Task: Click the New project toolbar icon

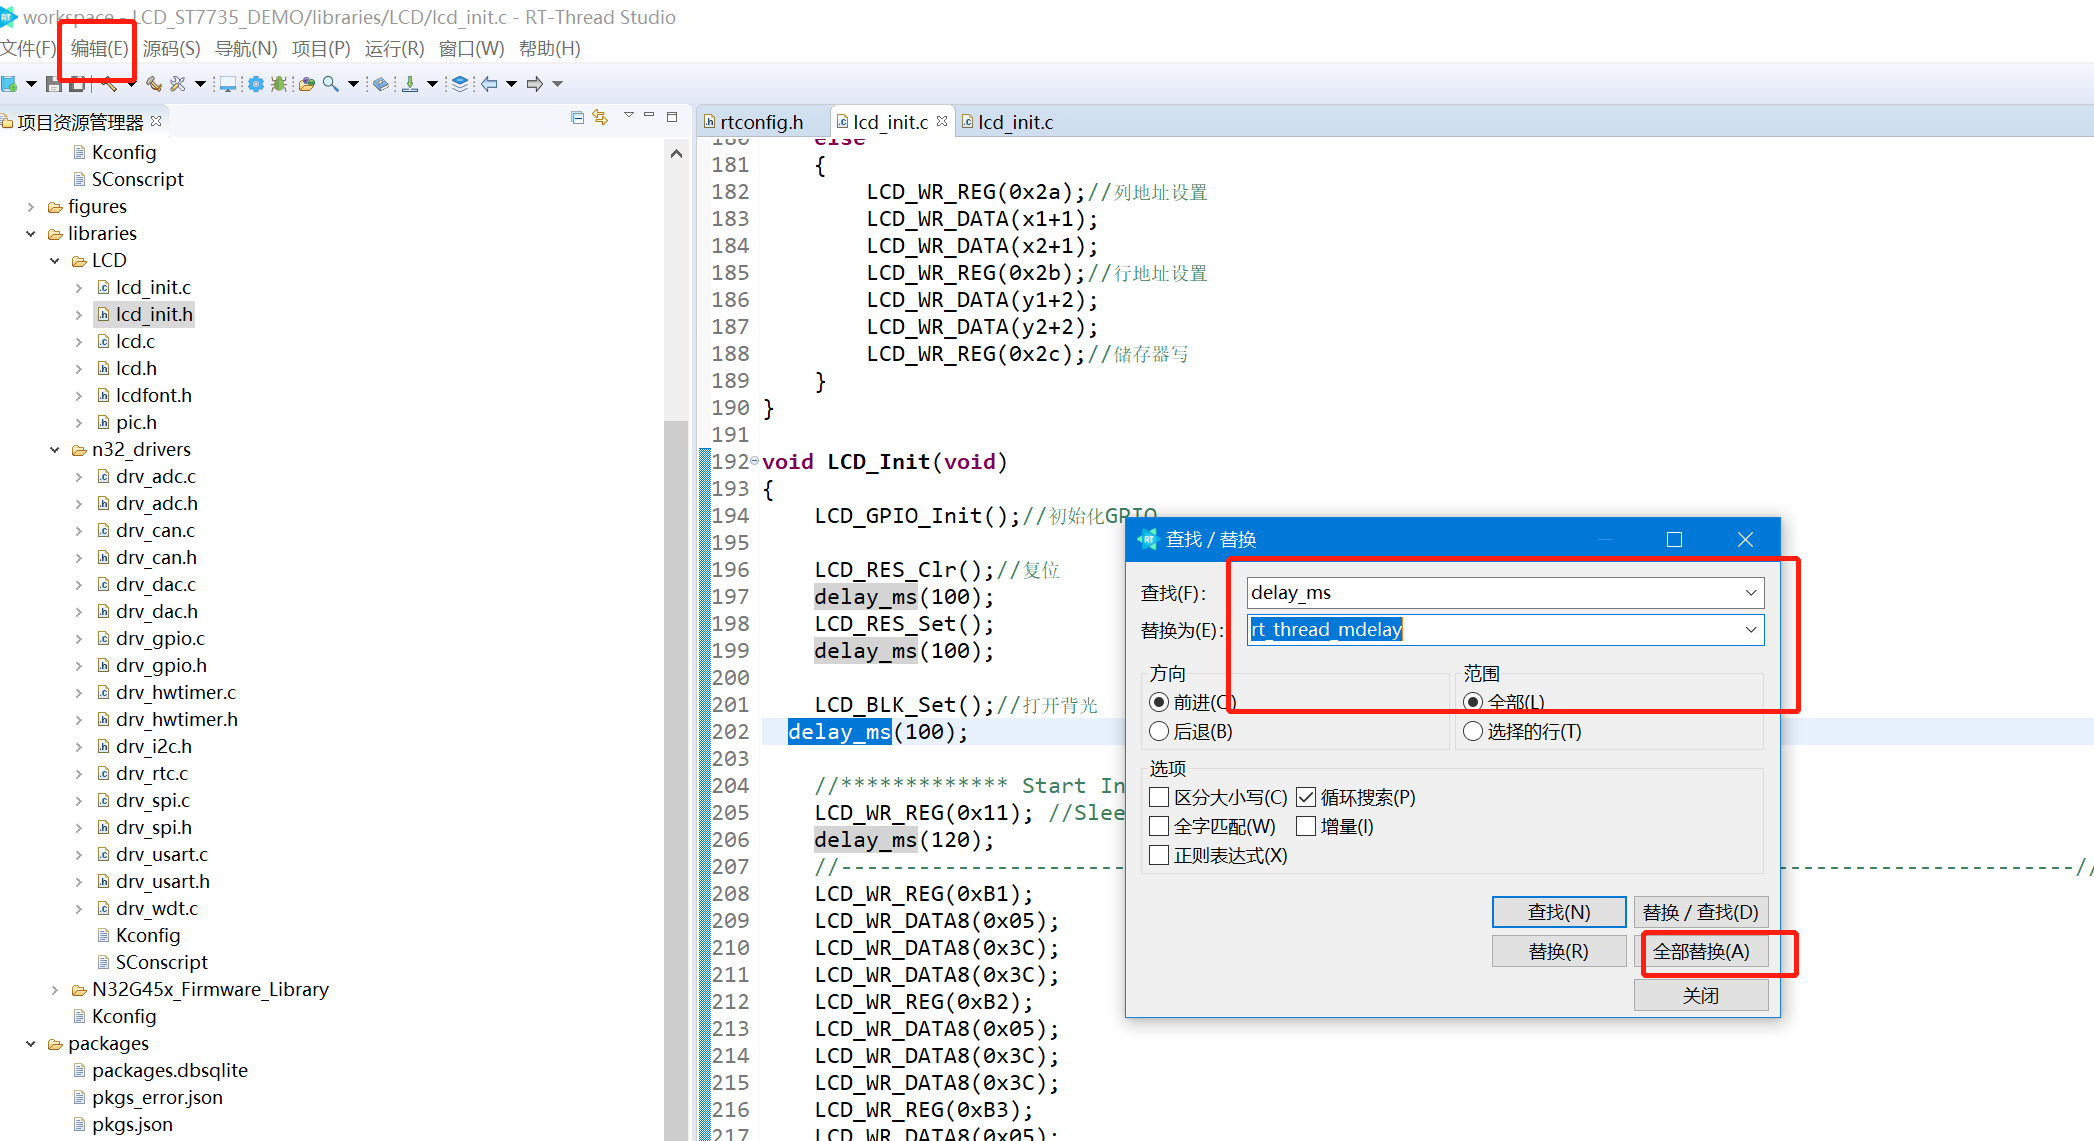Action: click(x=9, y=84)
